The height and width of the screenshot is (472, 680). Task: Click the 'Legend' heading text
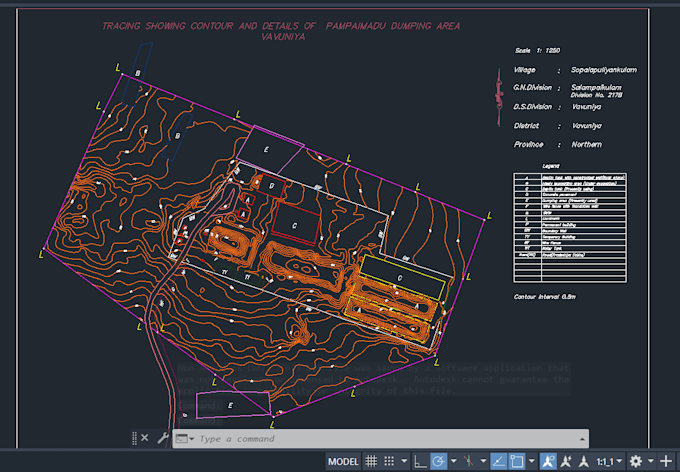(x=551, y=166)
